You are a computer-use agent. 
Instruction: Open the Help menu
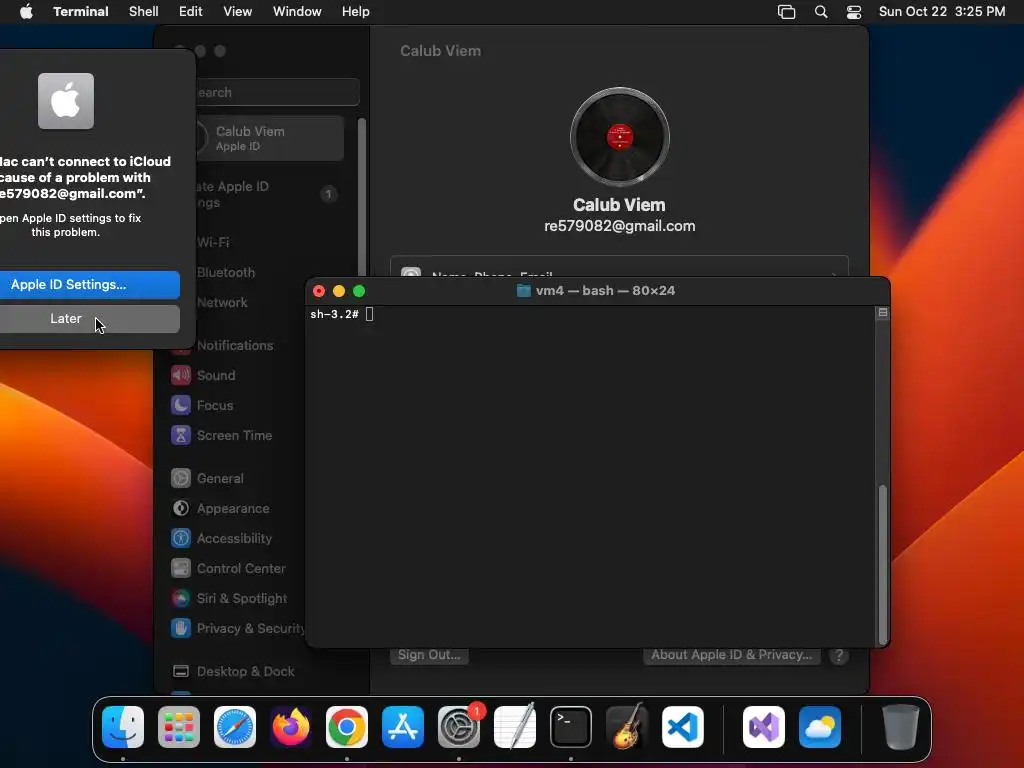tap(356, 12)
